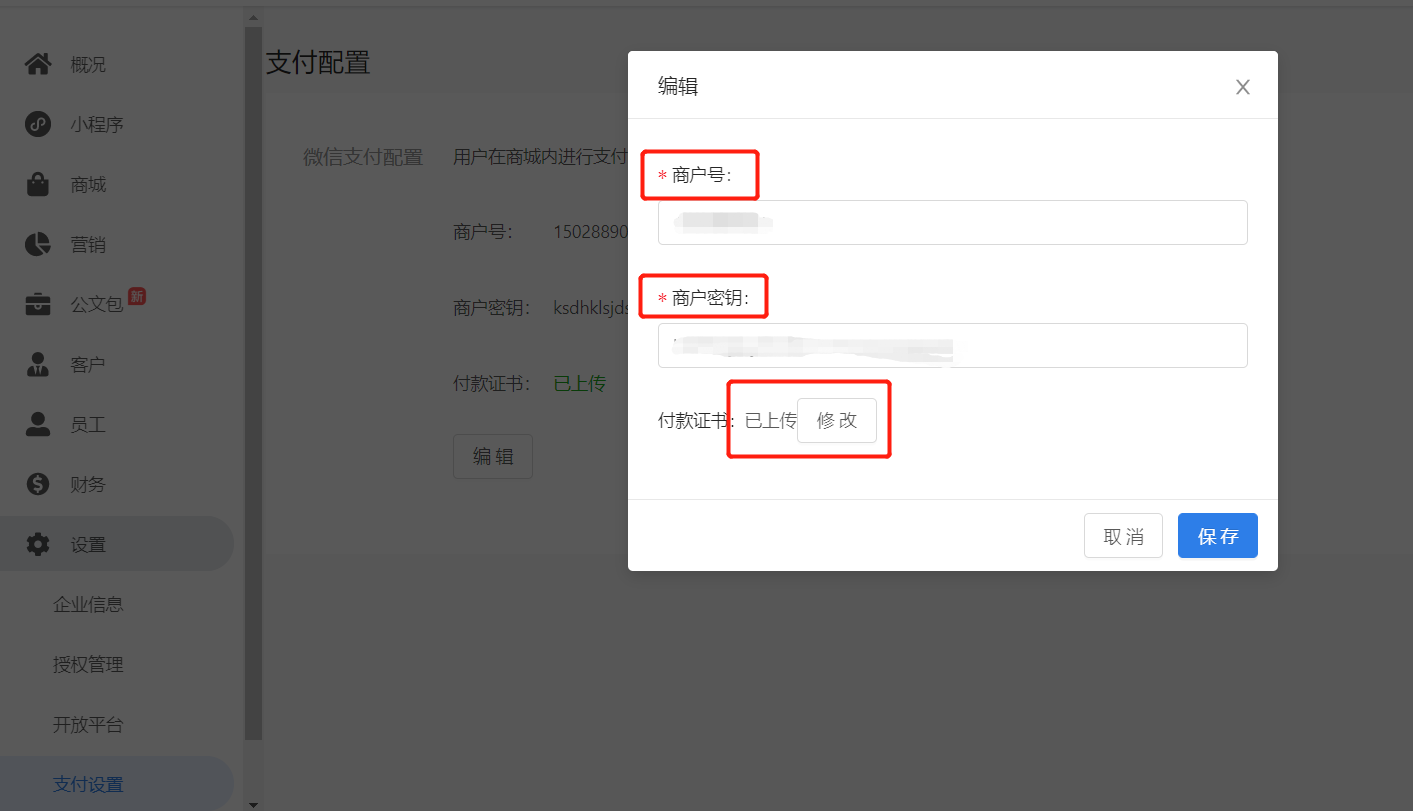Click the pie chart icon beside 营销
Image resolution: width=1413 pixels, height=811 pixels.
(38, 245)
